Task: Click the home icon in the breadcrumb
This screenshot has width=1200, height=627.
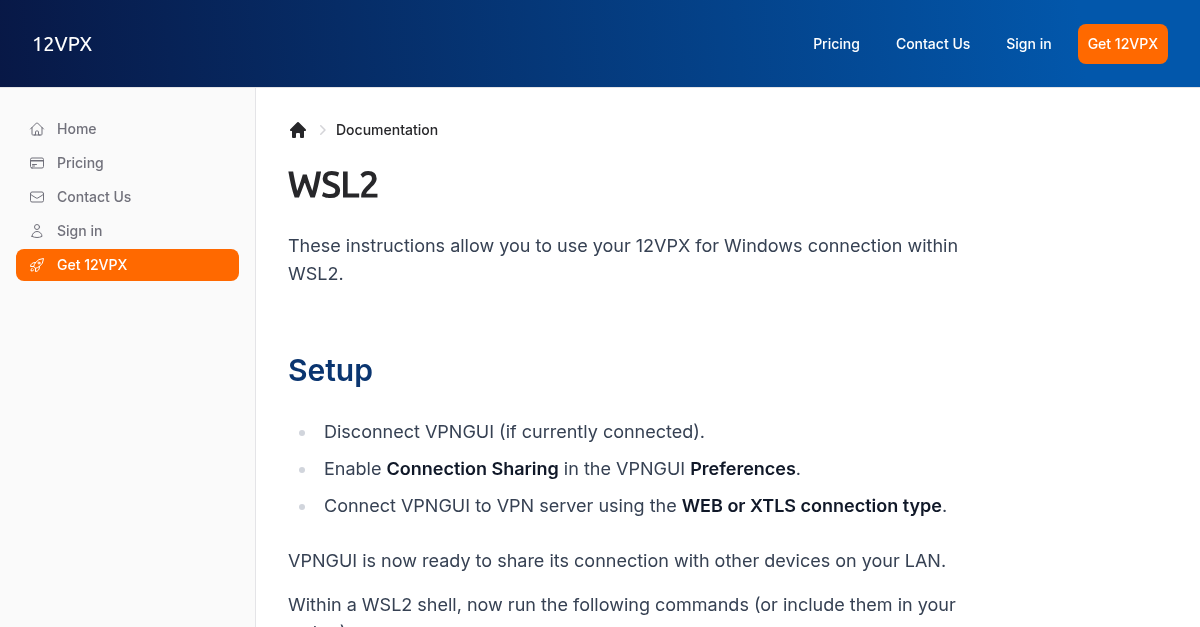Action: coord(298,130)
